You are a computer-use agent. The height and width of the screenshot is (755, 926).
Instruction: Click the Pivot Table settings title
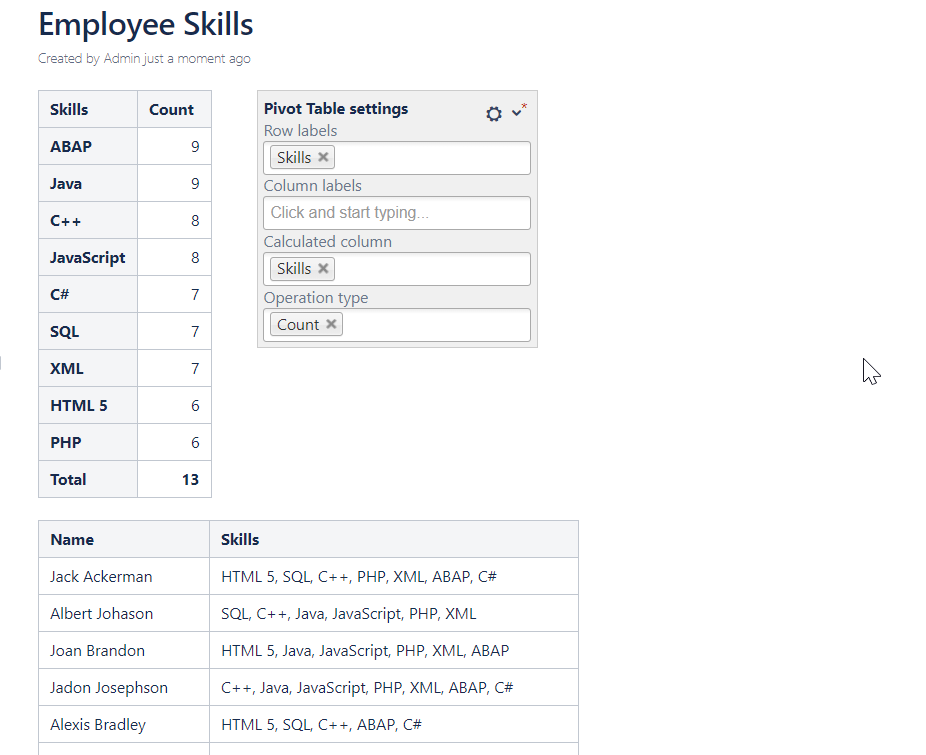pos(336,109)
